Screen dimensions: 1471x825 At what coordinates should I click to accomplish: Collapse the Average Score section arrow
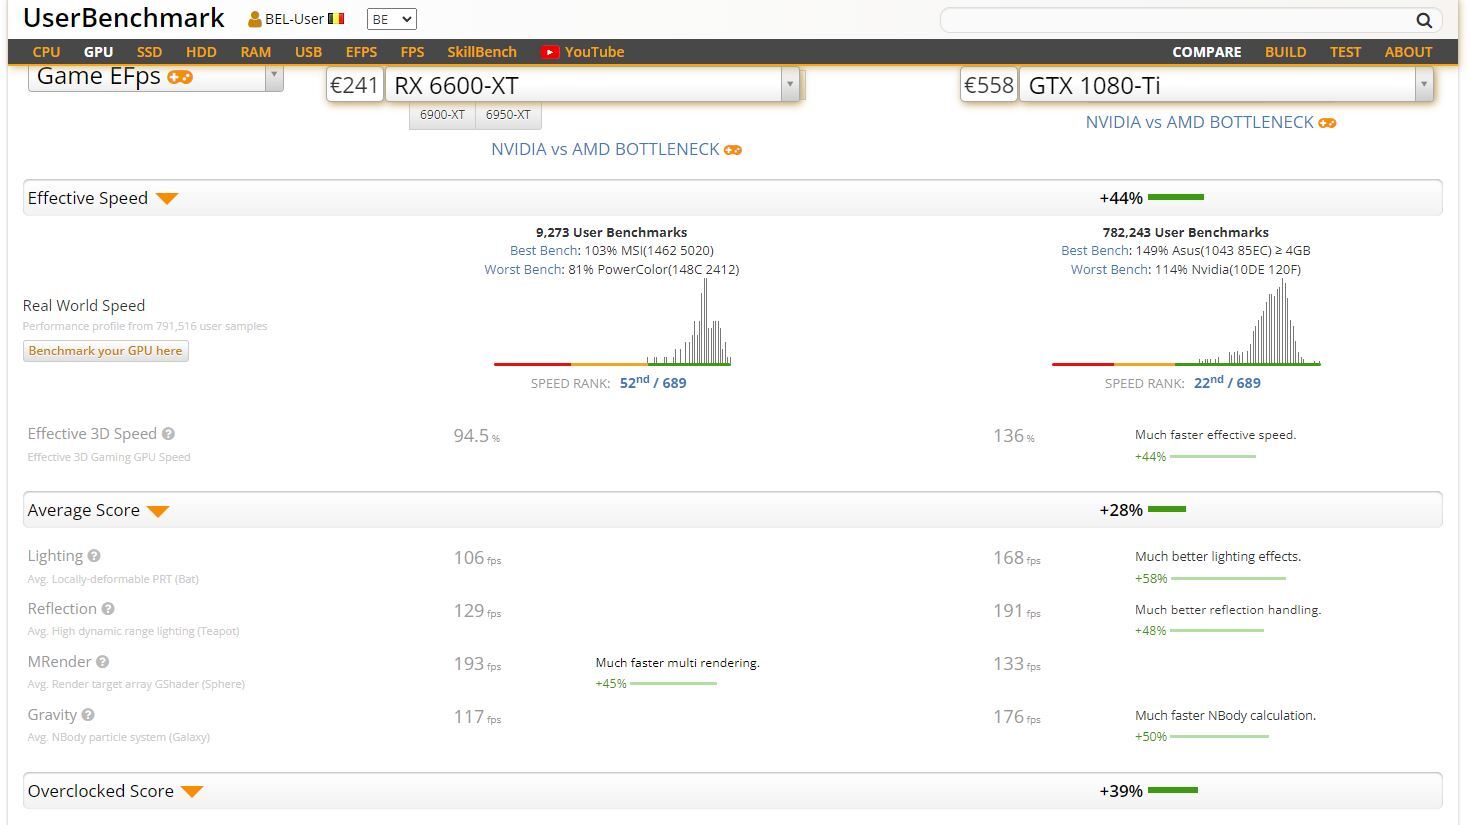pyautogui.click(x=158, y=511)
